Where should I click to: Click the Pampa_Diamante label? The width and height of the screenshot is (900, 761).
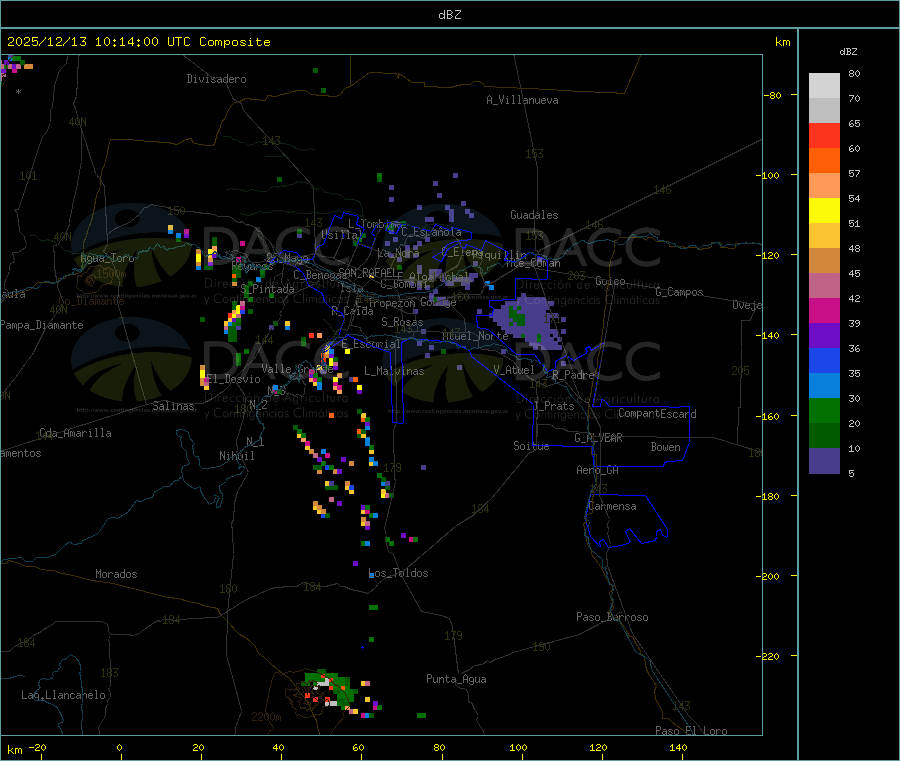point(42,325)
